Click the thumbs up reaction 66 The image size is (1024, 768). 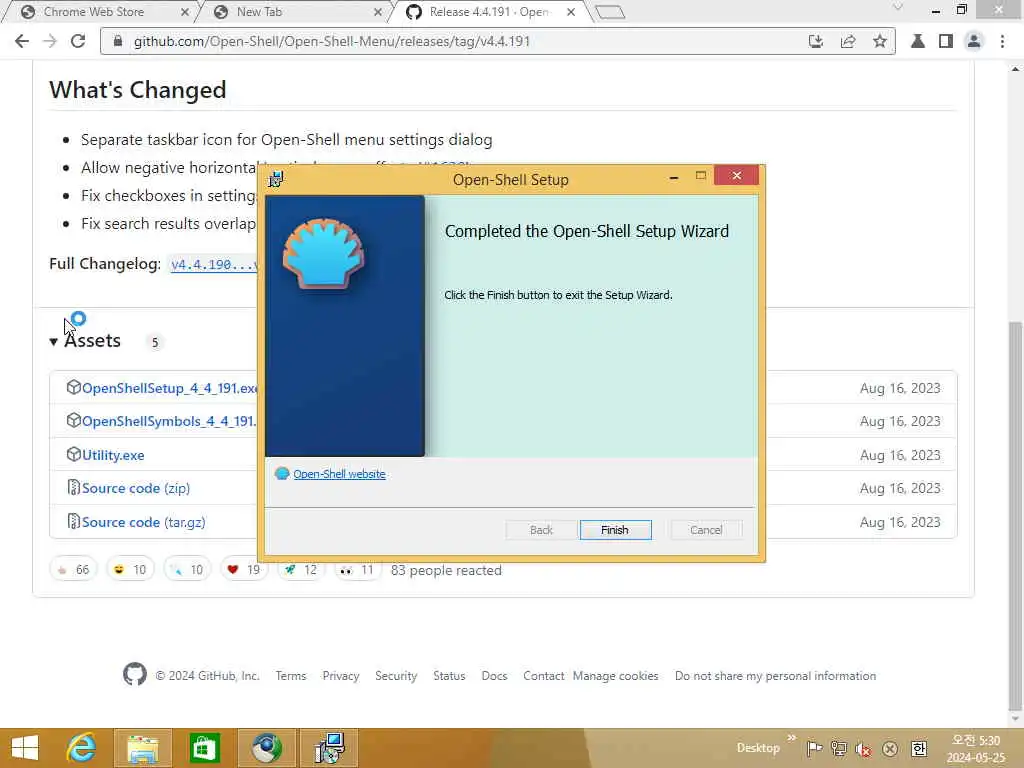tap(73, 569)
